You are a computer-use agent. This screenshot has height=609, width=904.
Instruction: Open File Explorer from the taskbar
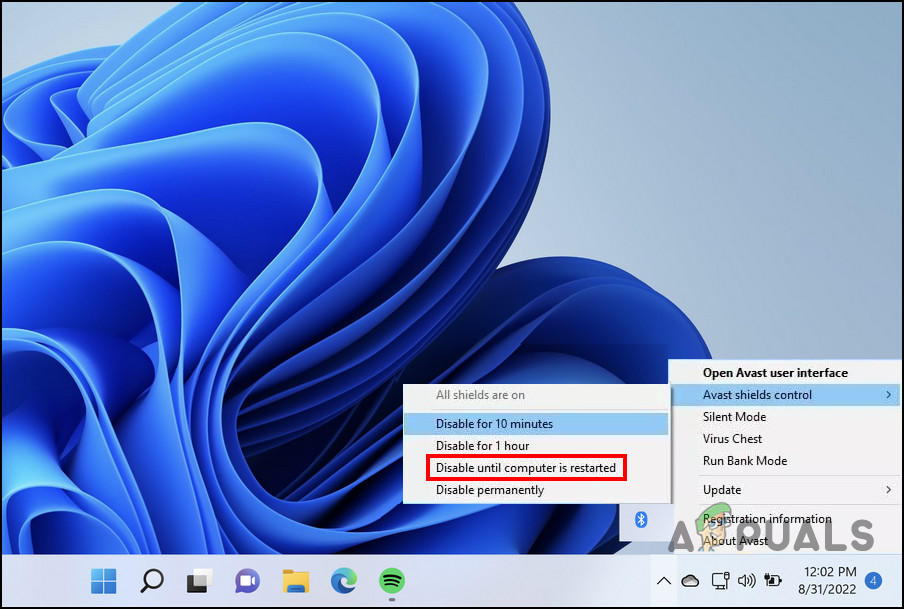[295, 580]
